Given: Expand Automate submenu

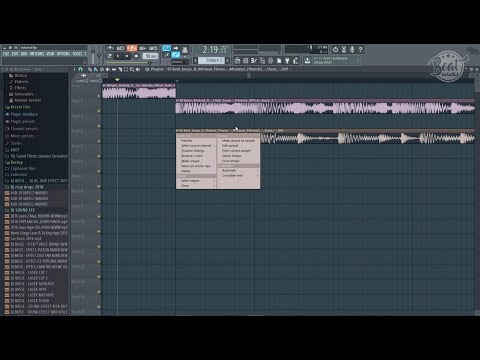Looking at the screenshot, I should click(239, 170).
